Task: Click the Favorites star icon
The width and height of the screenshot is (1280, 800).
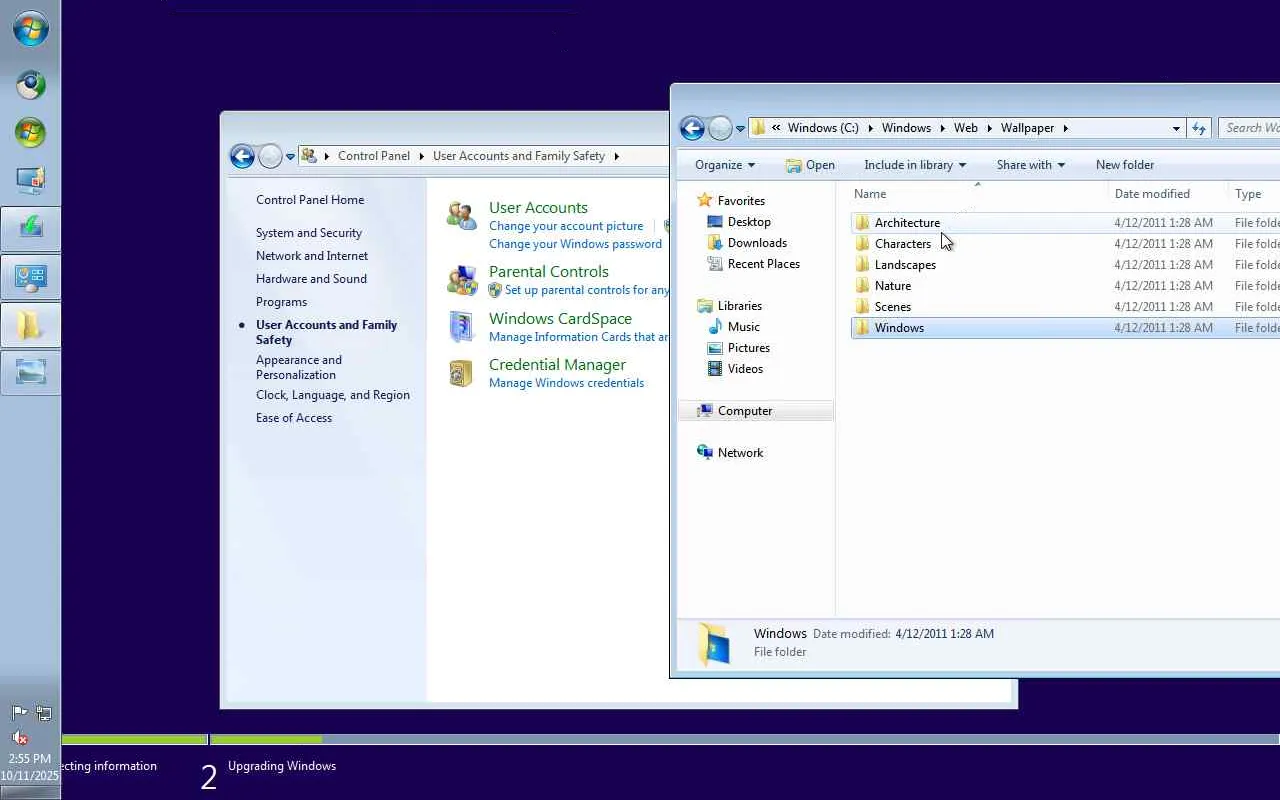Action: point(705,200)
